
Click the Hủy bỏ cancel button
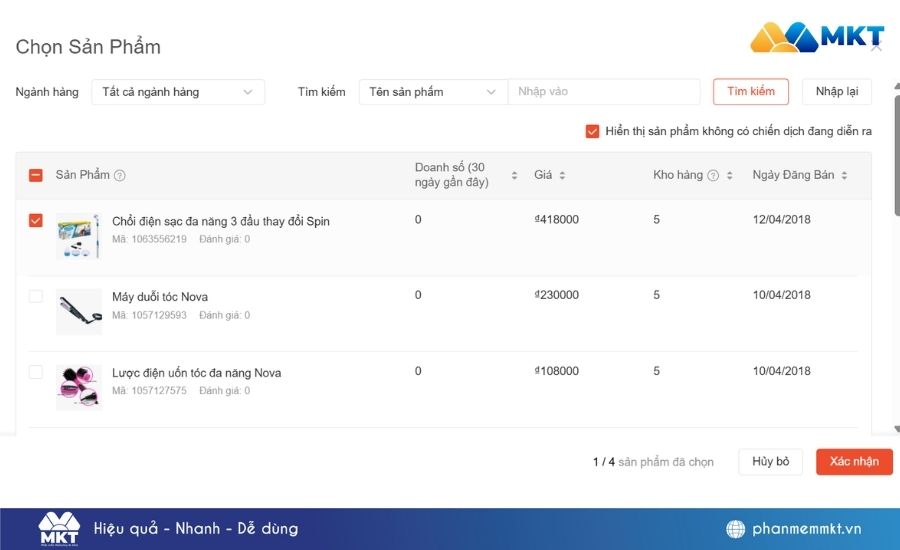770,462
